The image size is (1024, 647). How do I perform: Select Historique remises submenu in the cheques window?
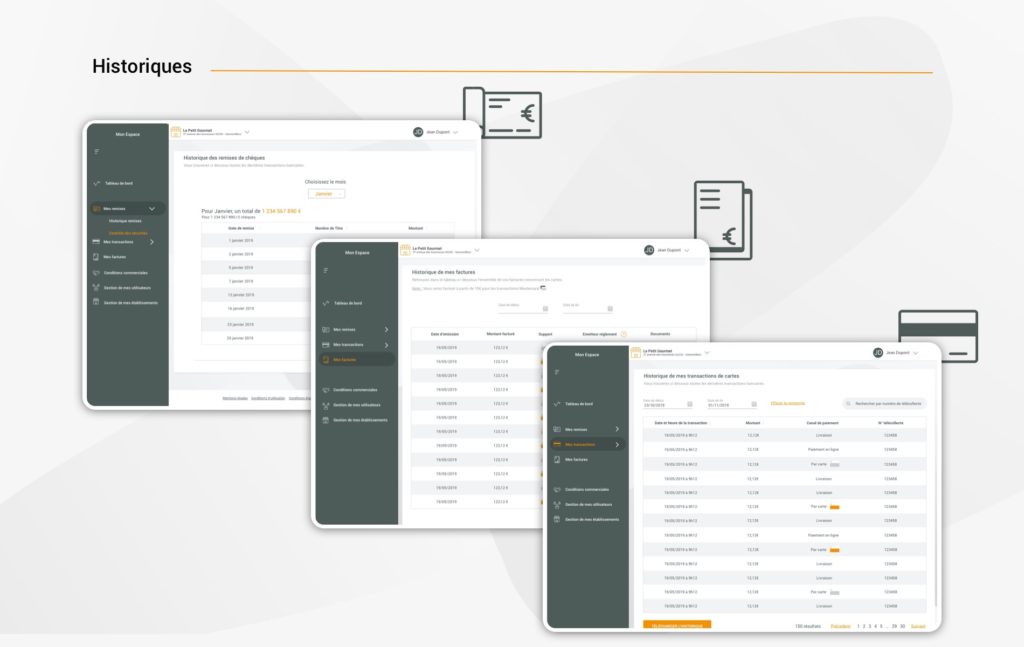(x=125, y=221)
